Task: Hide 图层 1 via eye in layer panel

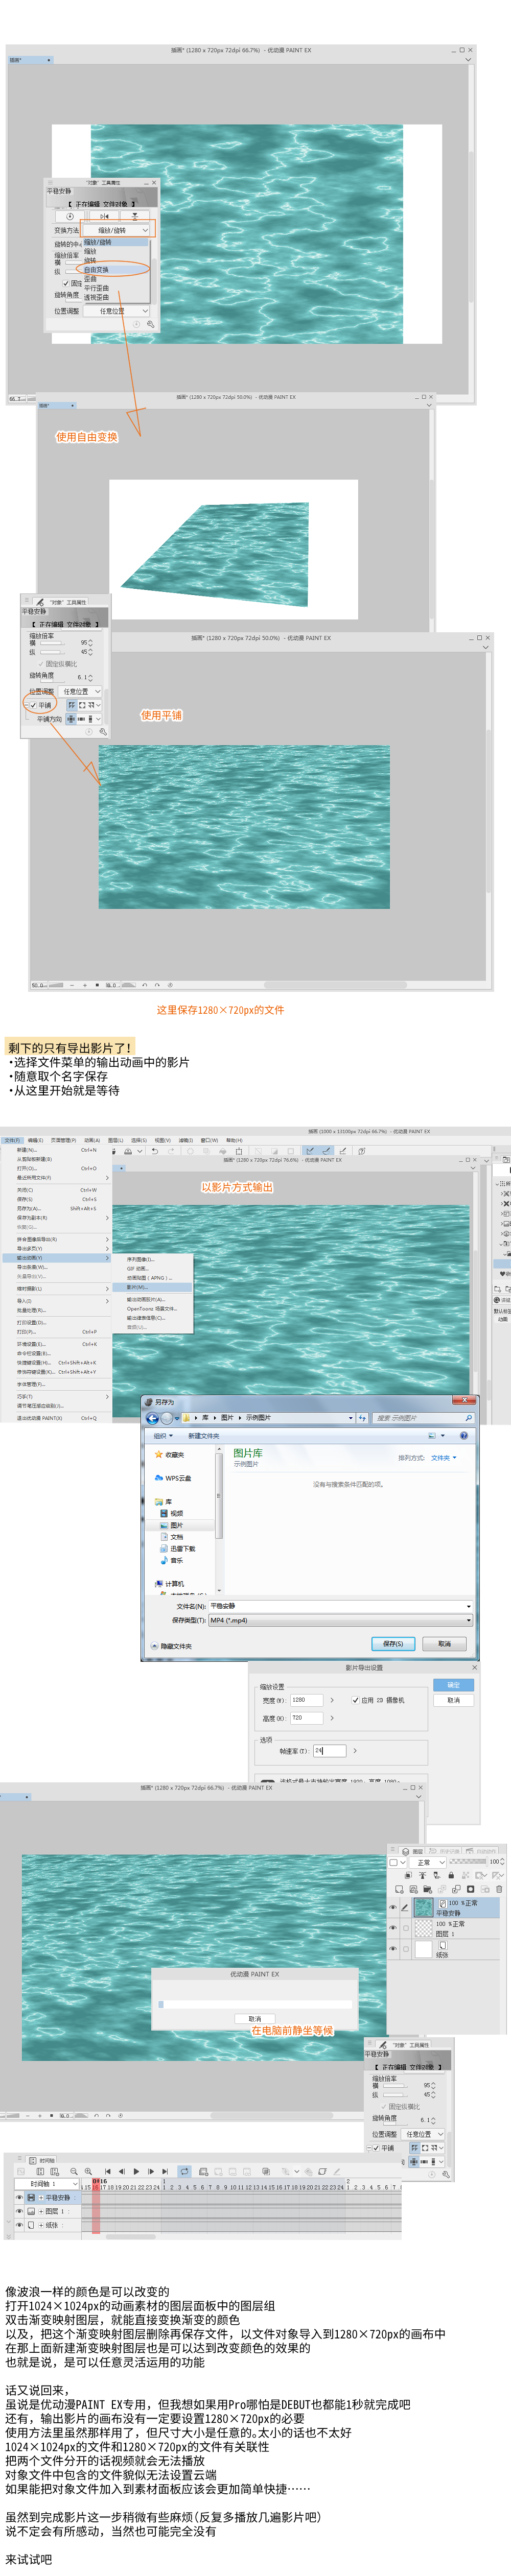Action: tap(392, 1928)
